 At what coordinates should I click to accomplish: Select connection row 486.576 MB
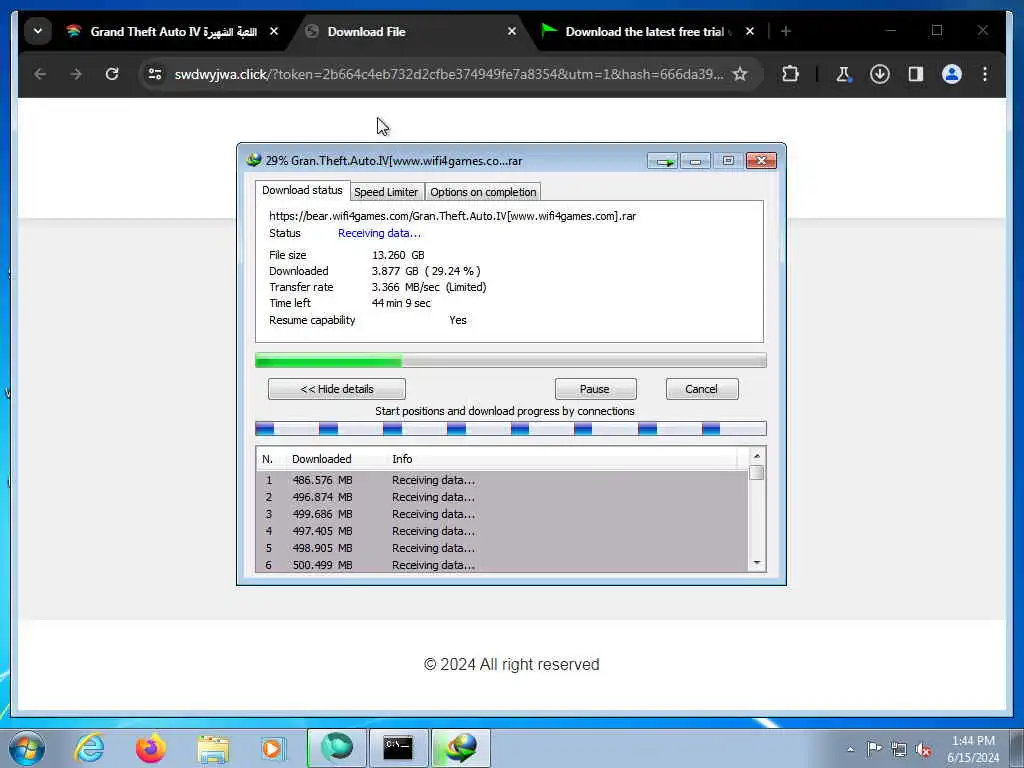click(502, 480)
